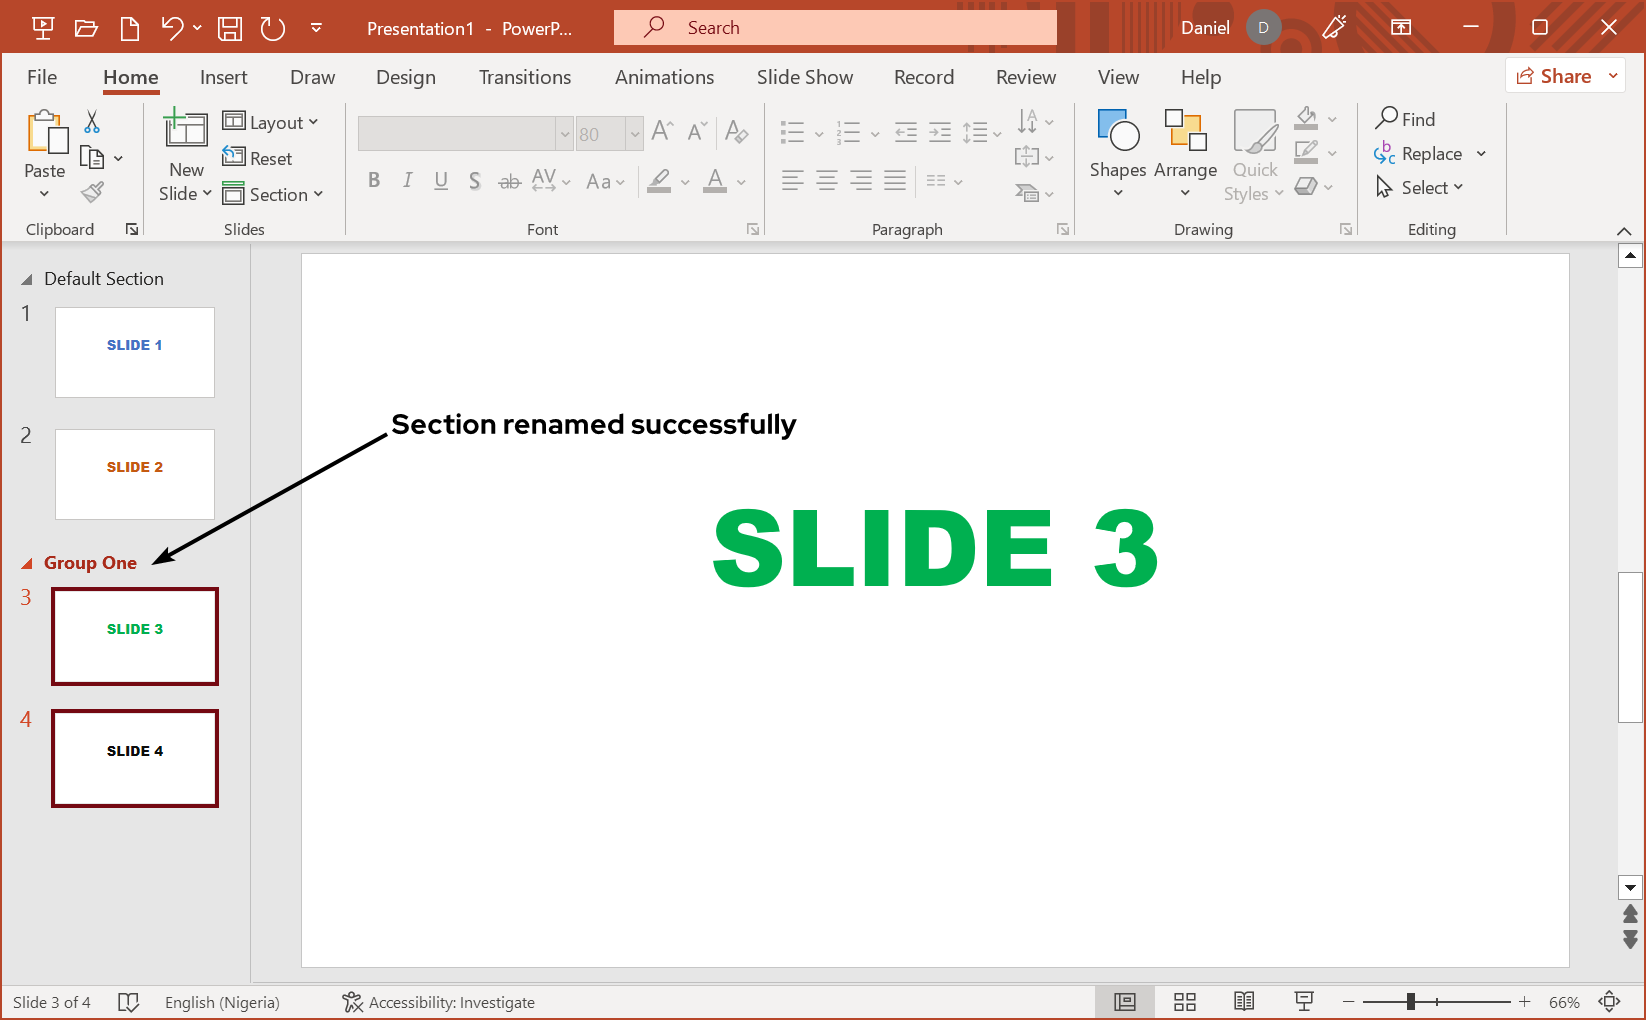1646x1020 pixels.
Task: Select the Format Painter tool
Action: click(x=92, y=191)
